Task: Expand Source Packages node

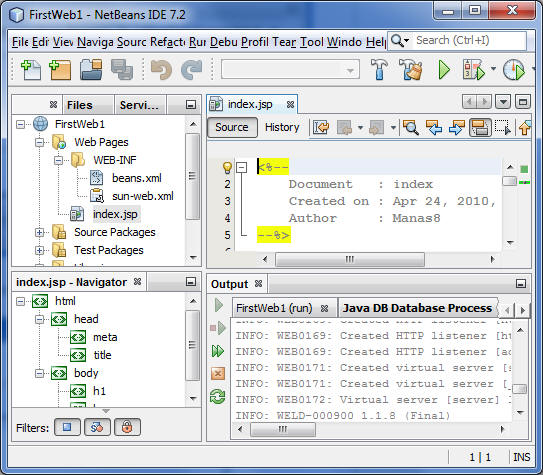Action: pos(40,232)
